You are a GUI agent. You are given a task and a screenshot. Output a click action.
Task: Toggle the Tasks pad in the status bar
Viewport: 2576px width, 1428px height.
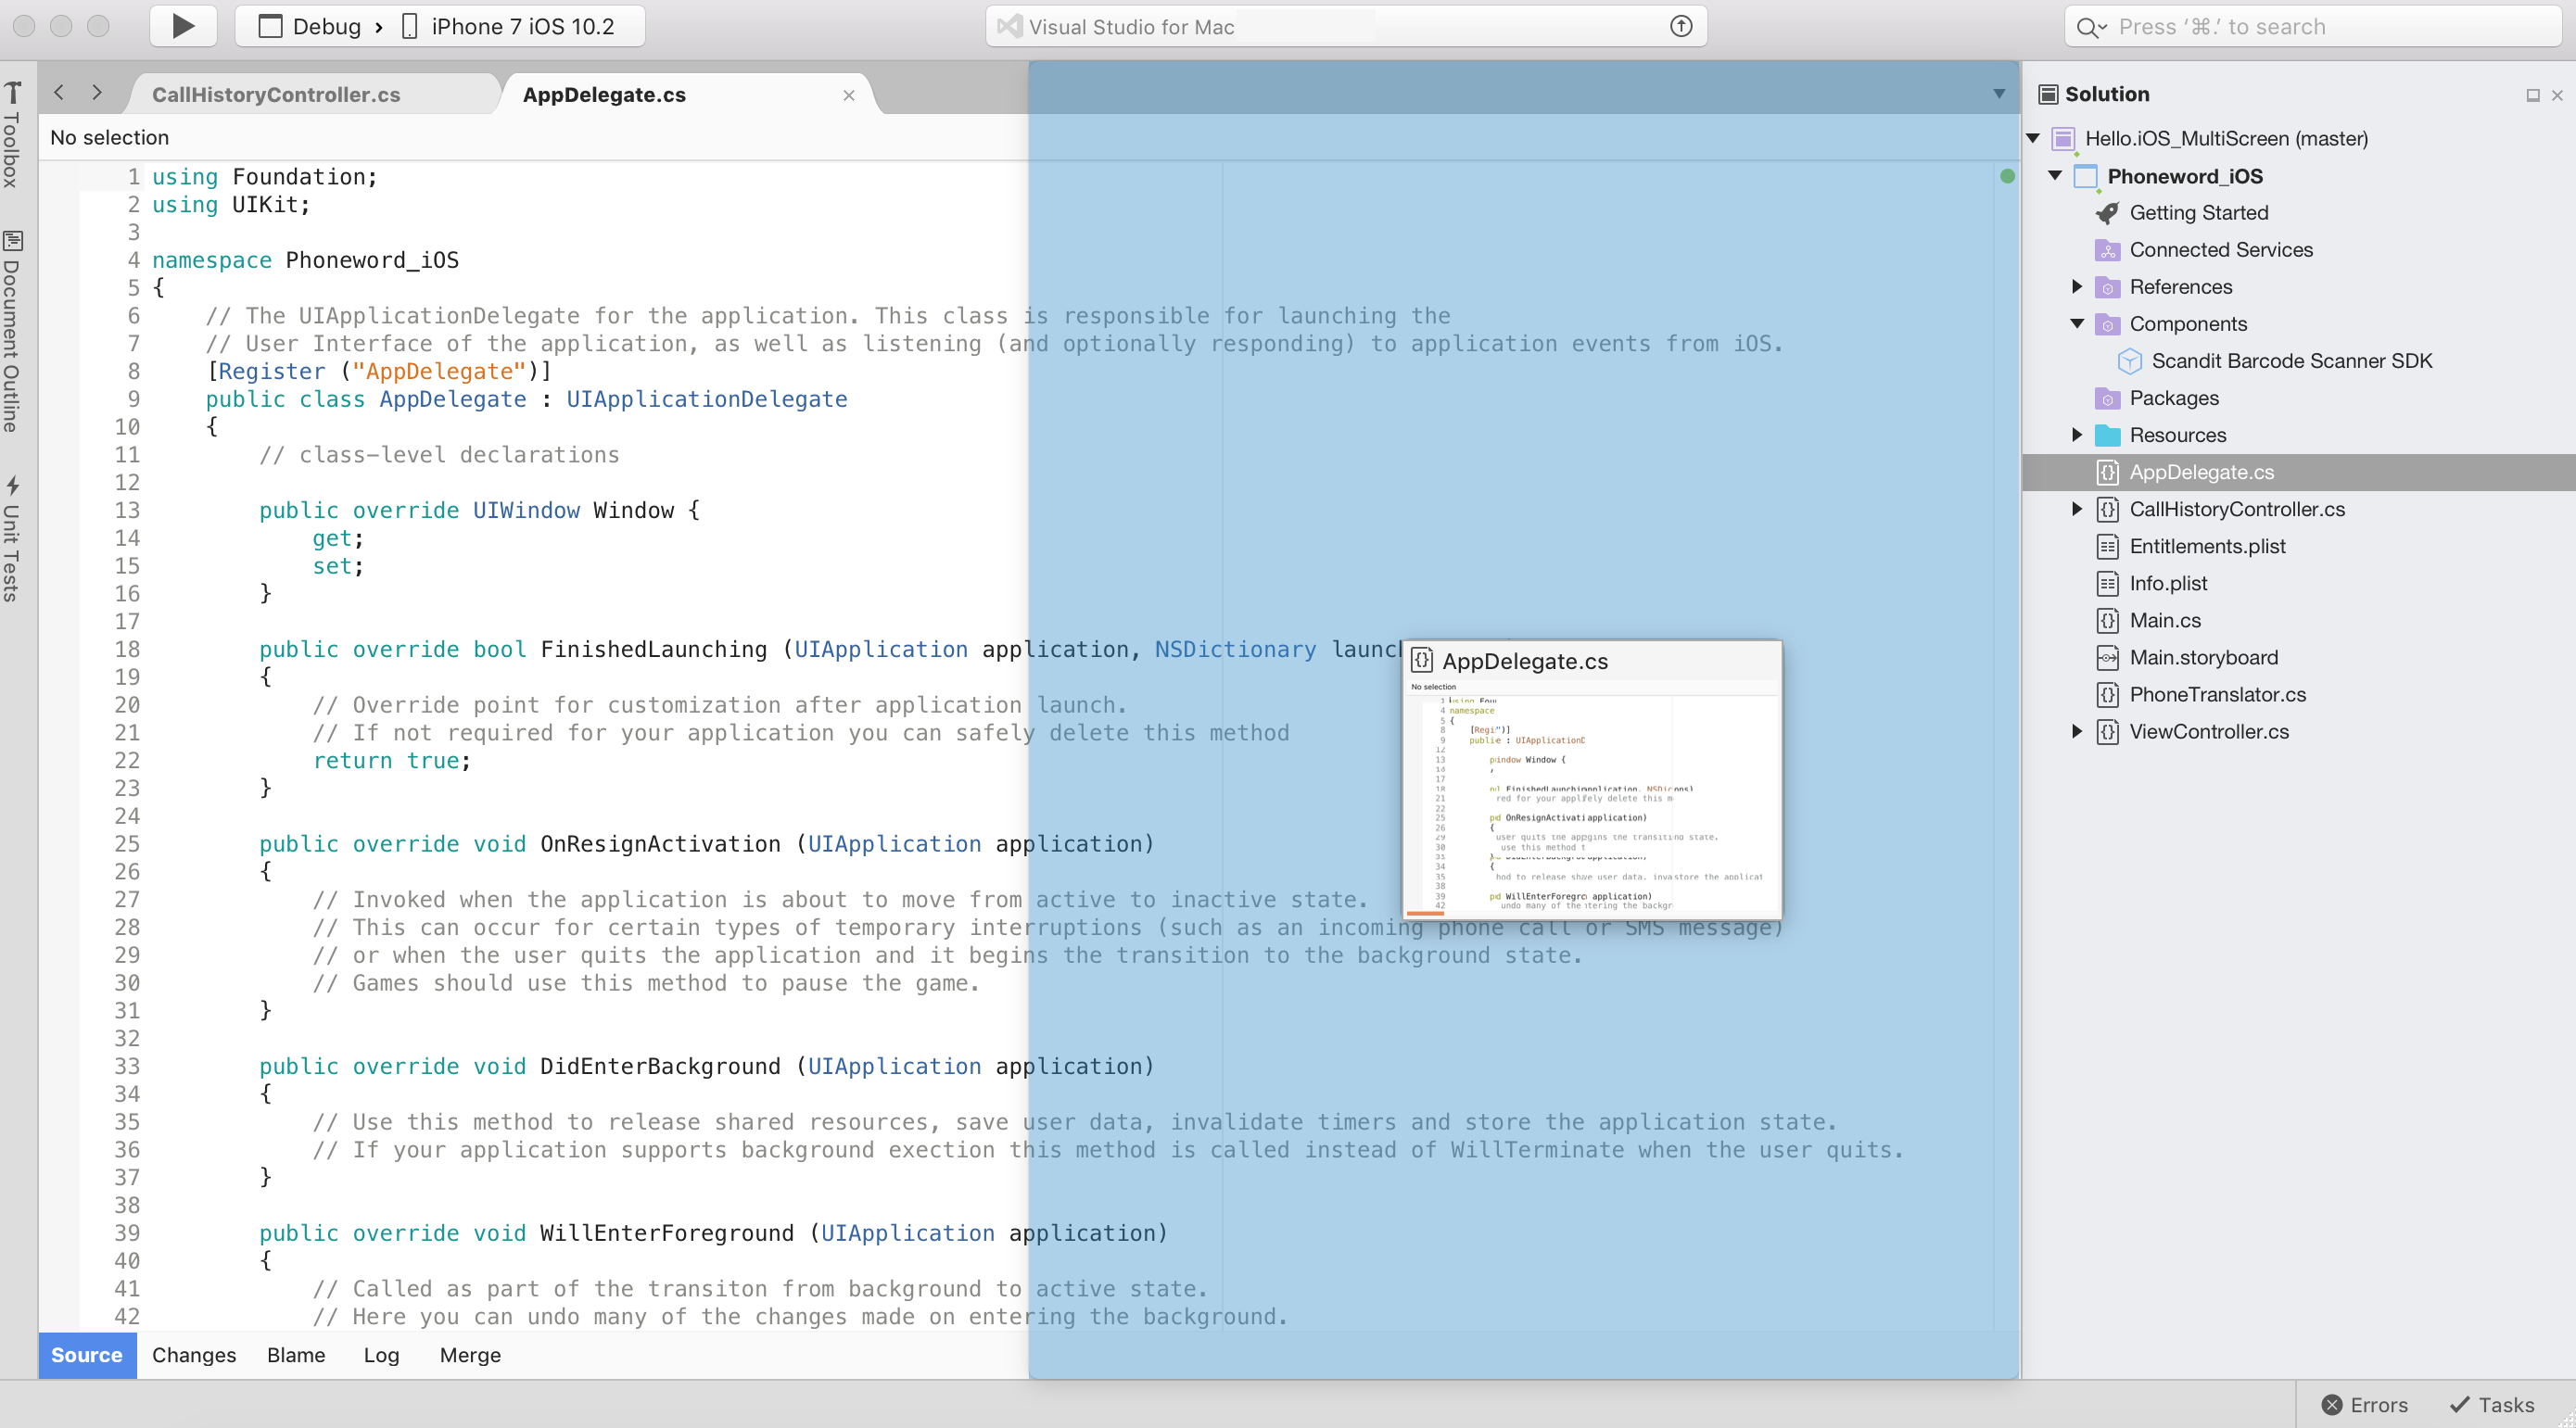[2492, 1404]
